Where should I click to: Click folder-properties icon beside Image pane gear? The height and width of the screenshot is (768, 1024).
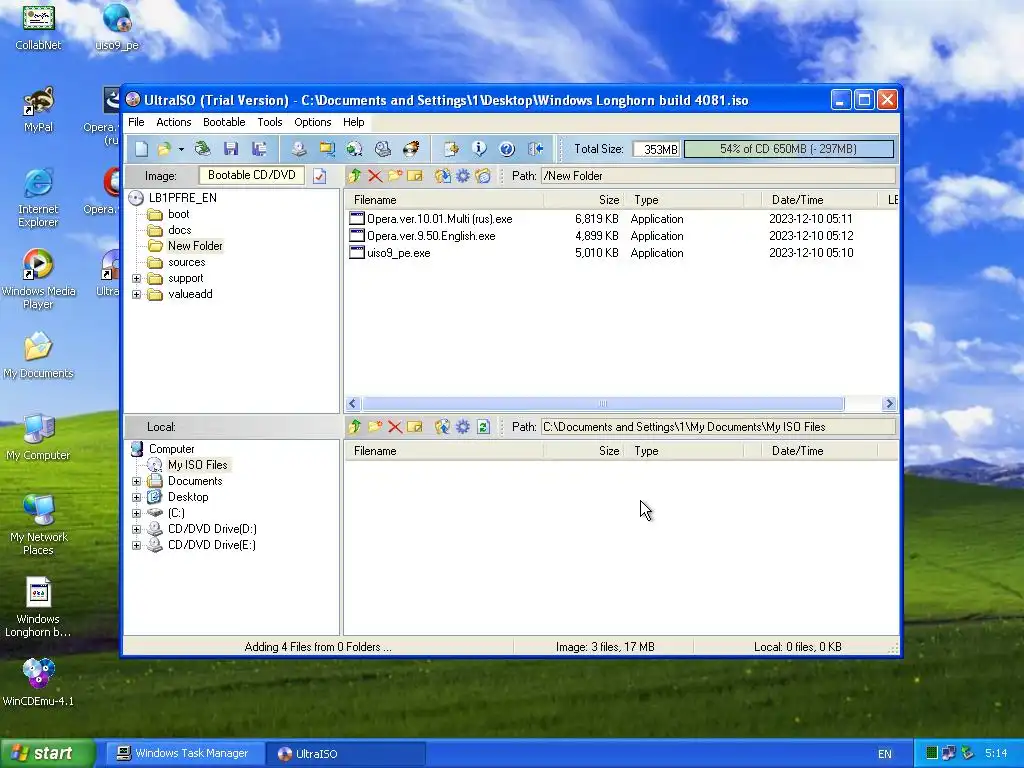[483, 176]
